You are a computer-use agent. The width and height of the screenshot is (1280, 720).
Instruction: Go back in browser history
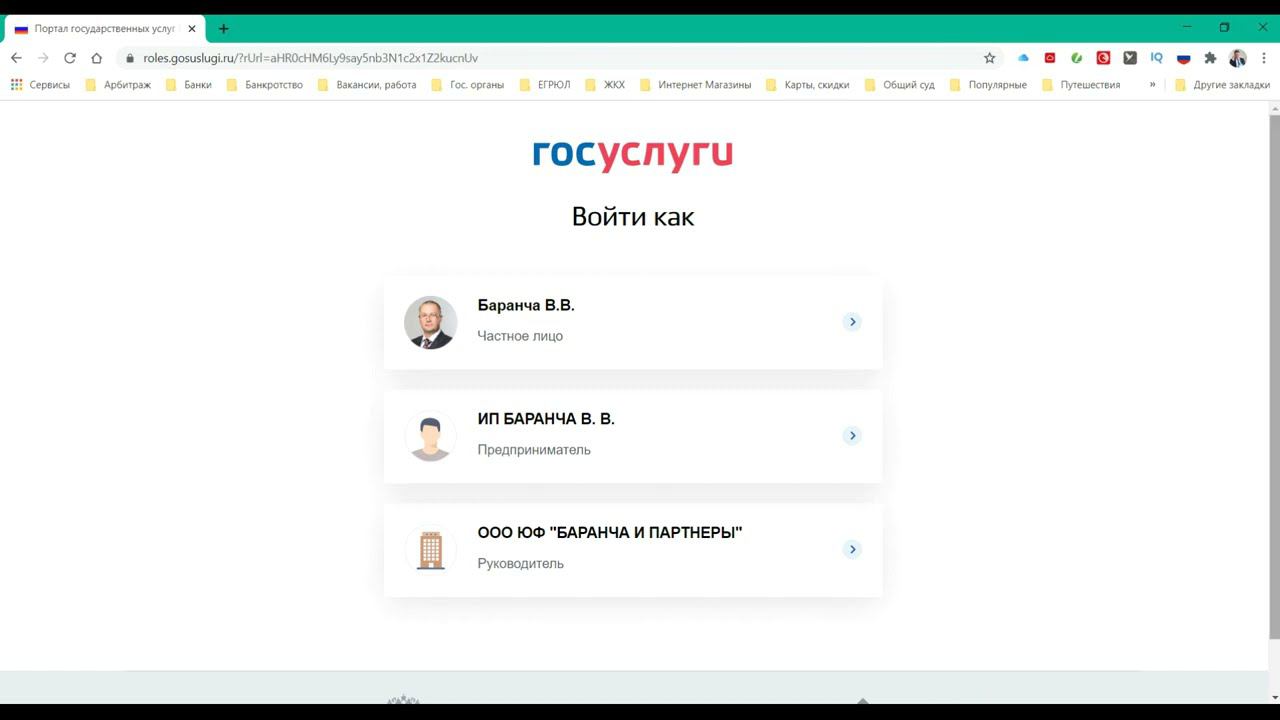(x=16, y=58)
